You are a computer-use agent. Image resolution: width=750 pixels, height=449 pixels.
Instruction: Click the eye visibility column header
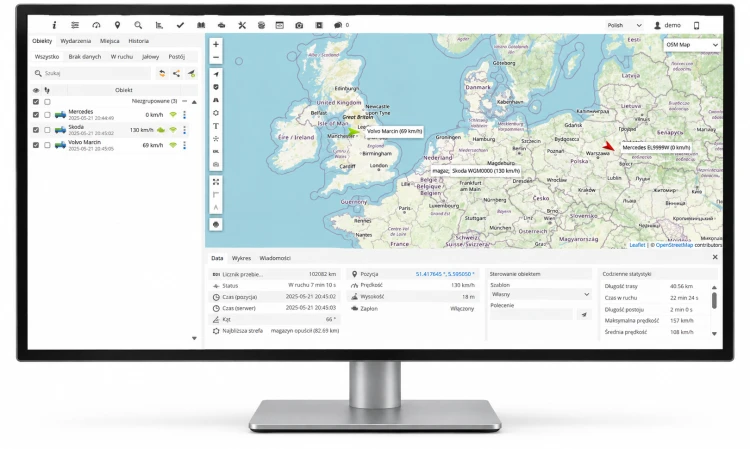click(x=36, y=90)
